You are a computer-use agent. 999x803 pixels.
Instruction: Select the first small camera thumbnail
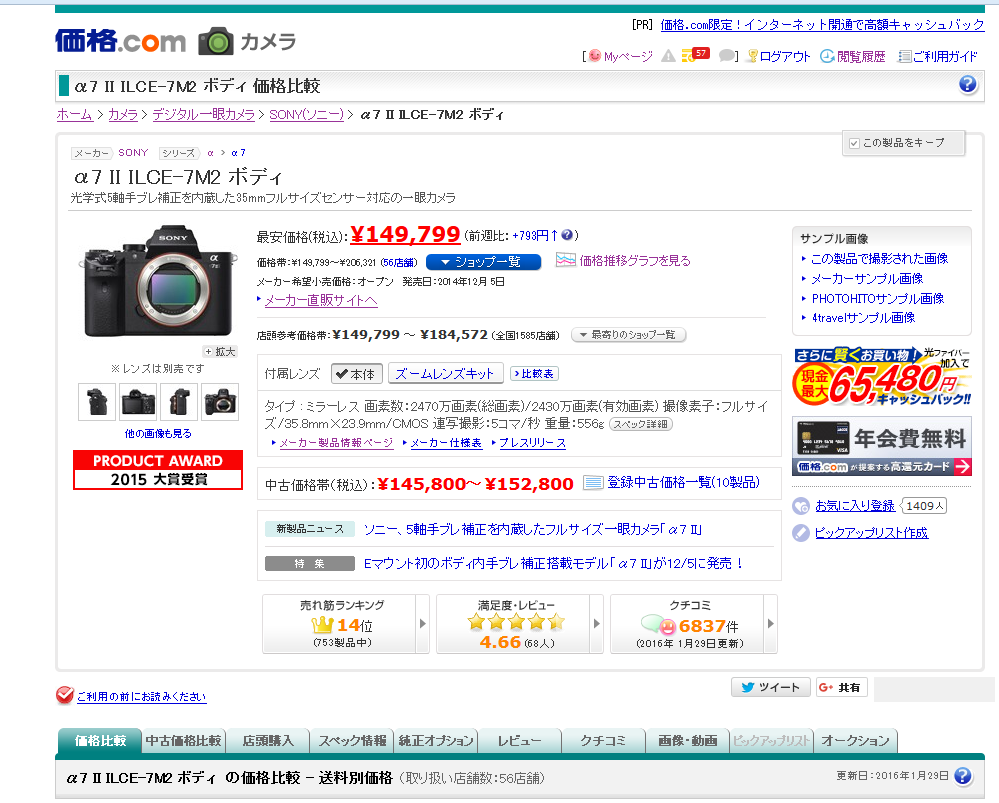(x=97, y=402)
